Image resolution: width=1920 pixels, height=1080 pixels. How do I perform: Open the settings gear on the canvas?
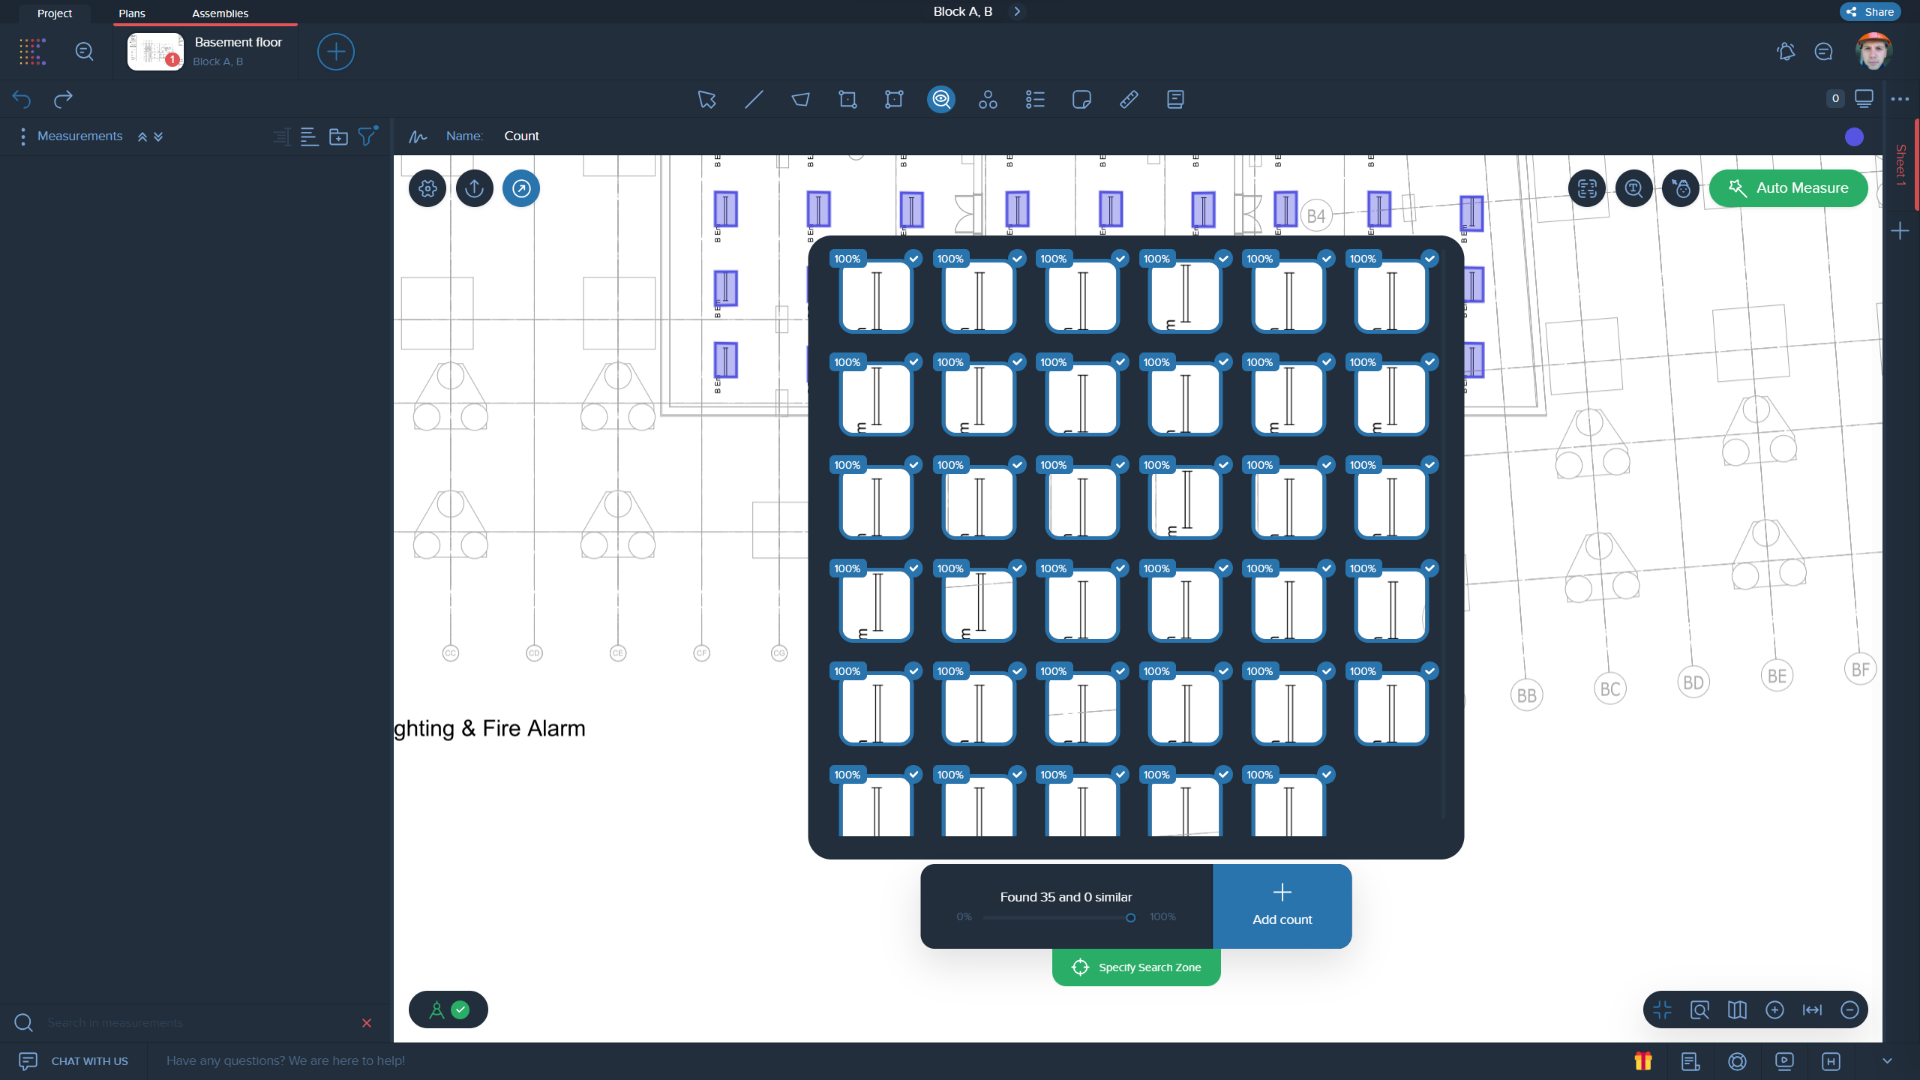tap(427, 188)
